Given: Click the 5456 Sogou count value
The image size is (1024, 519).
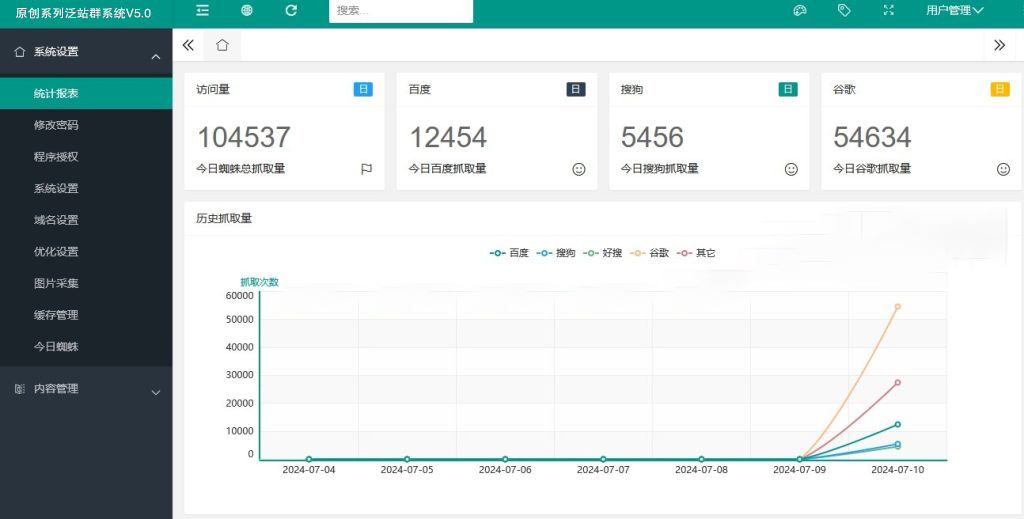Looking at the screenshot, I should click(x=652, y=137).
